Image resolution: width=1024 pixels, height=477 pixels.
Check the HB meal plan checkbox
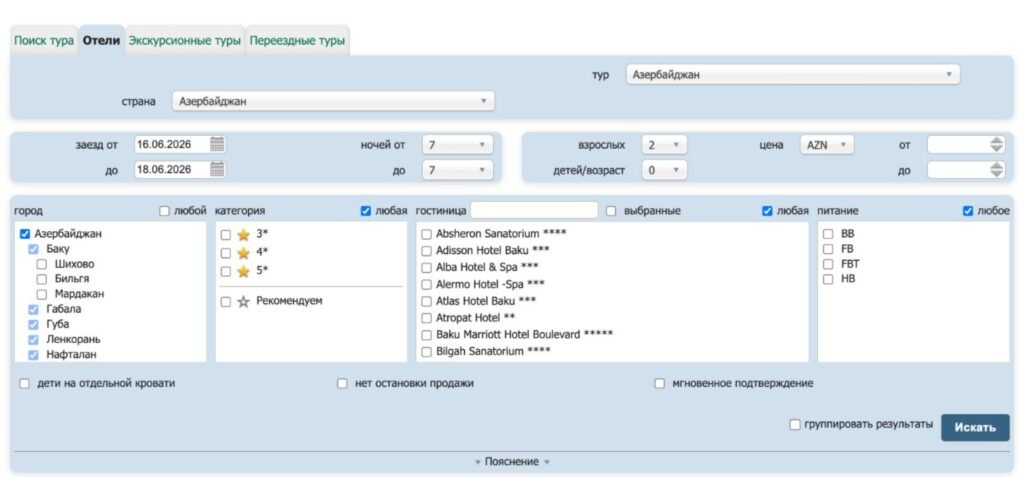pos(828,279)
